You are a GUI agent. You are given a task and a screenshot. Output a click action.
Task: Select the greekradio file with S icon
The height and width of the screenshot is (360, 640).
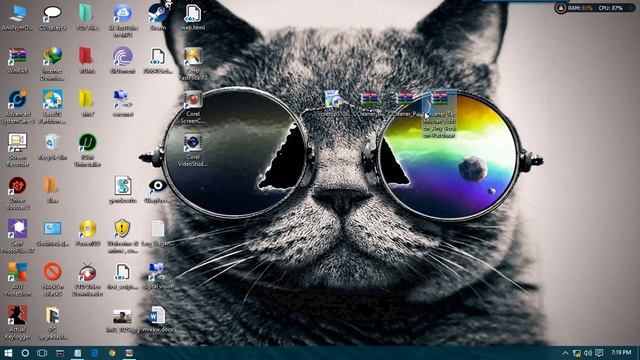[122, 188]
